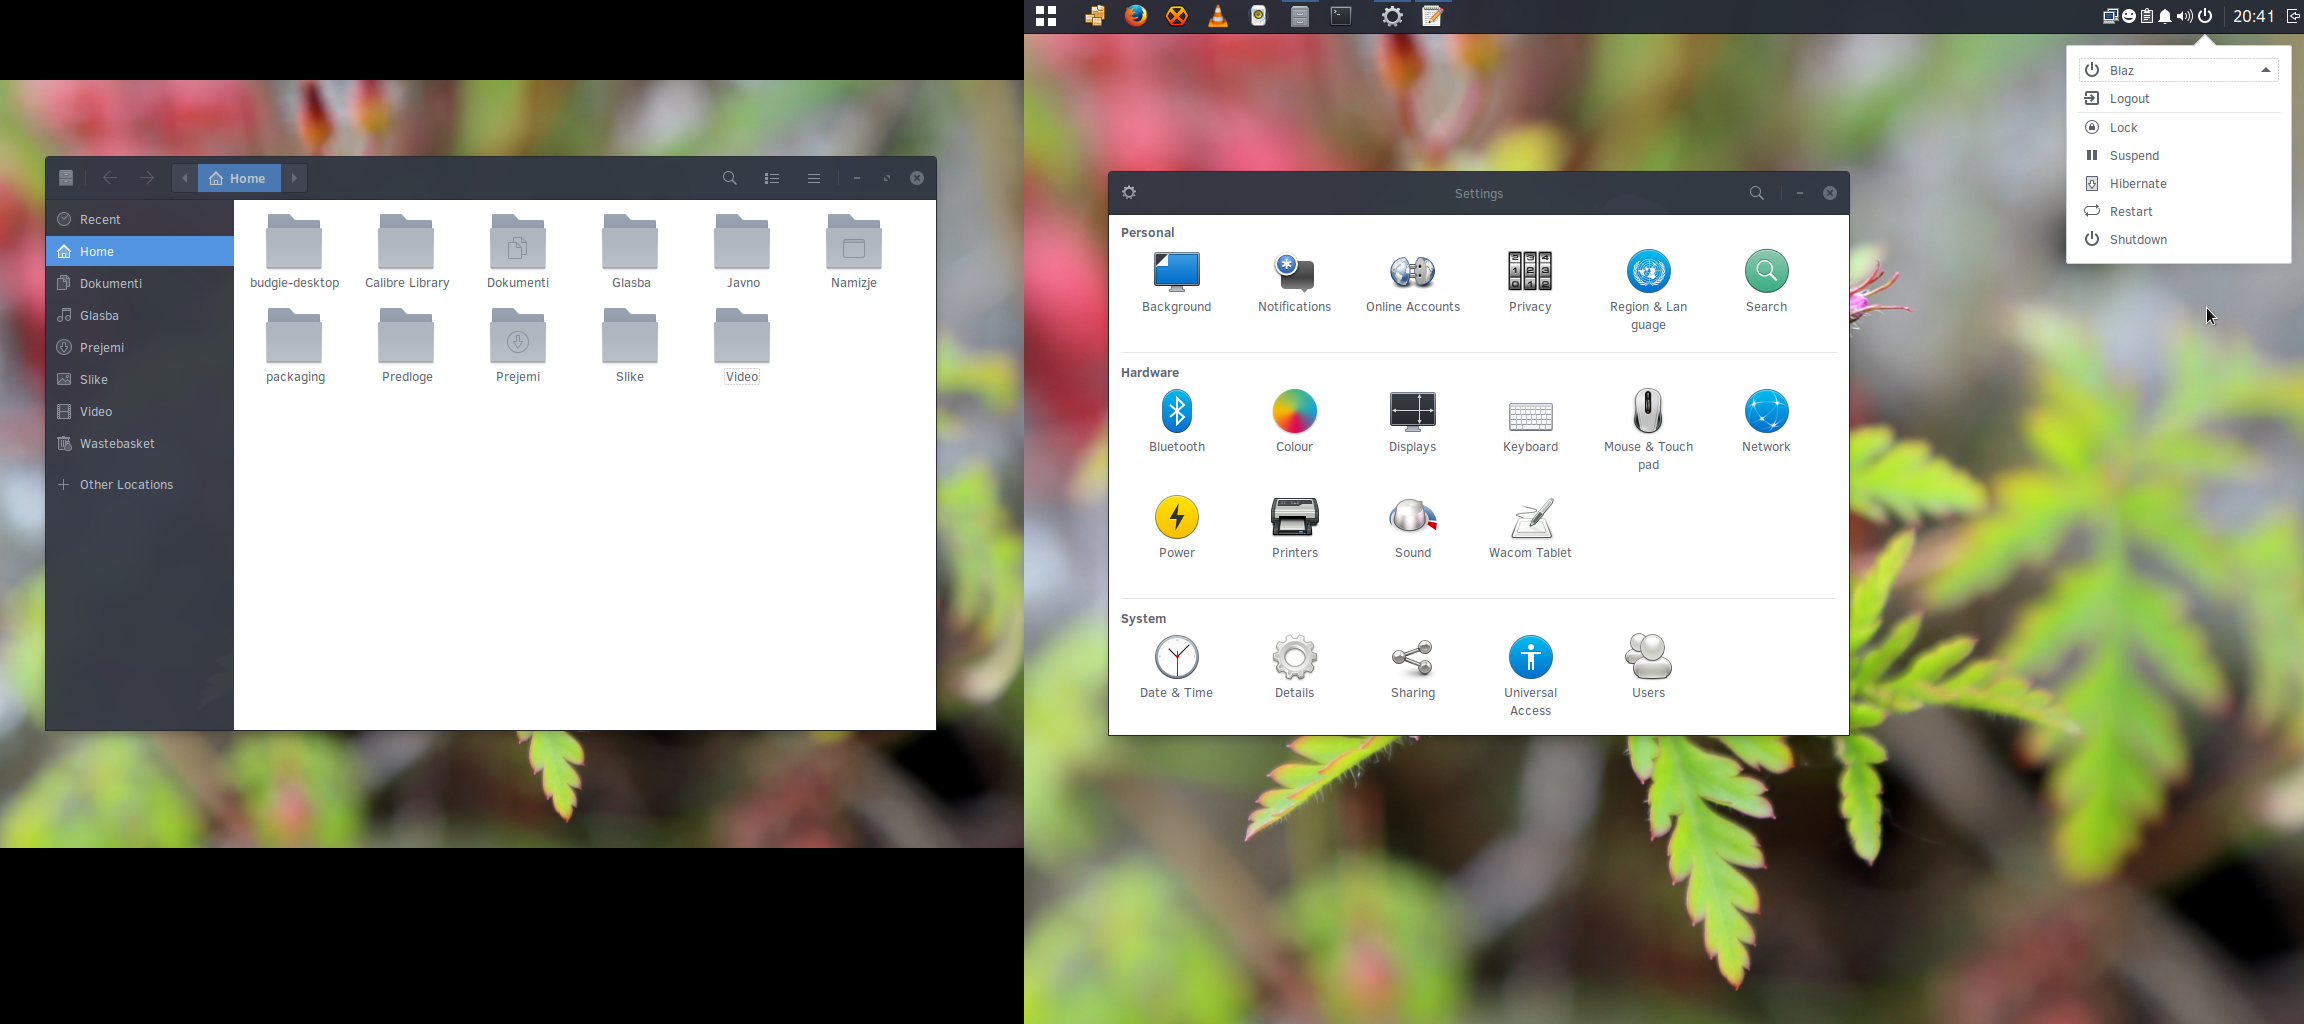Screen dimensions: 2304x1024
Task: Open Sharing settings
Action: (1413, 667)
